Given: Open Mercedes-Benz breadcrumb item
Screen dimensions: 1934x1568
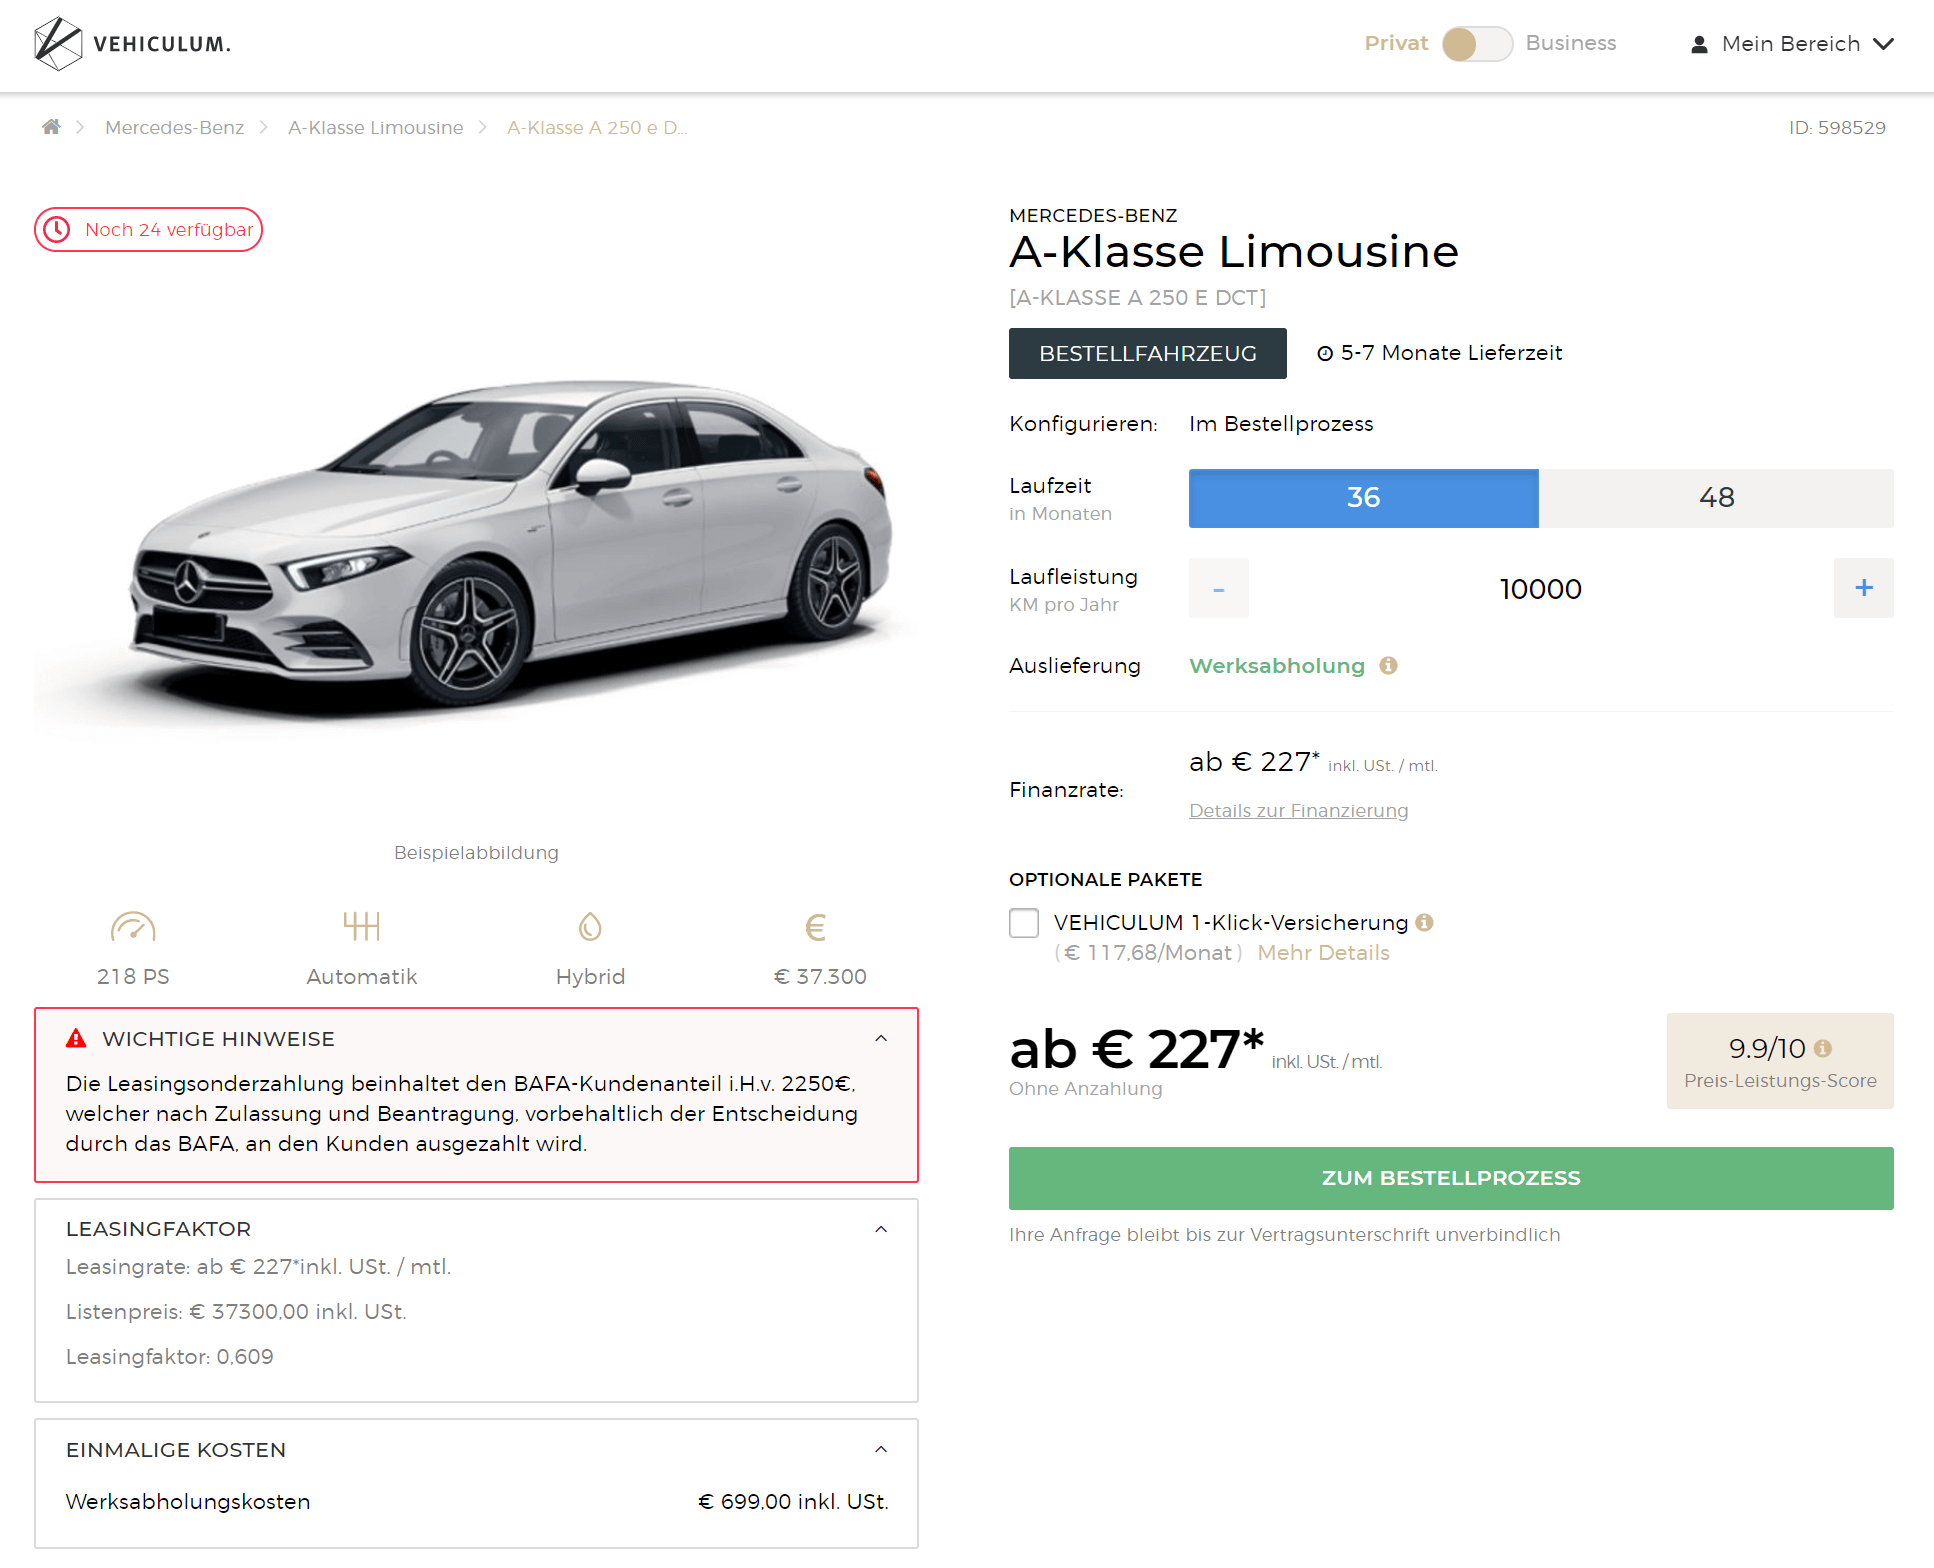Looking at the screenshot, I should coord(174,127).
